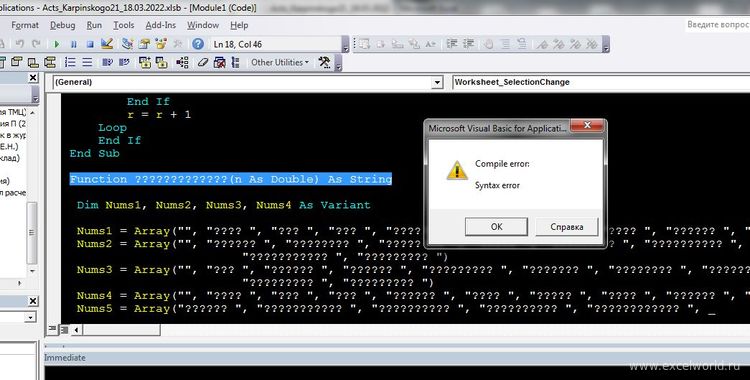Viewport: 750px width, 380px height.
Task: Click the List Constants icon
Action: (x=381, y=44)
